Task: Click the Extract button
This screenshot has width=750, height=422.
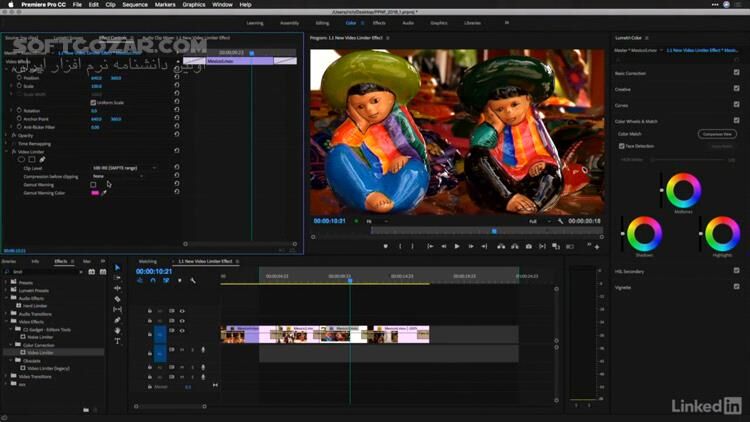Action: pos(515,246)
